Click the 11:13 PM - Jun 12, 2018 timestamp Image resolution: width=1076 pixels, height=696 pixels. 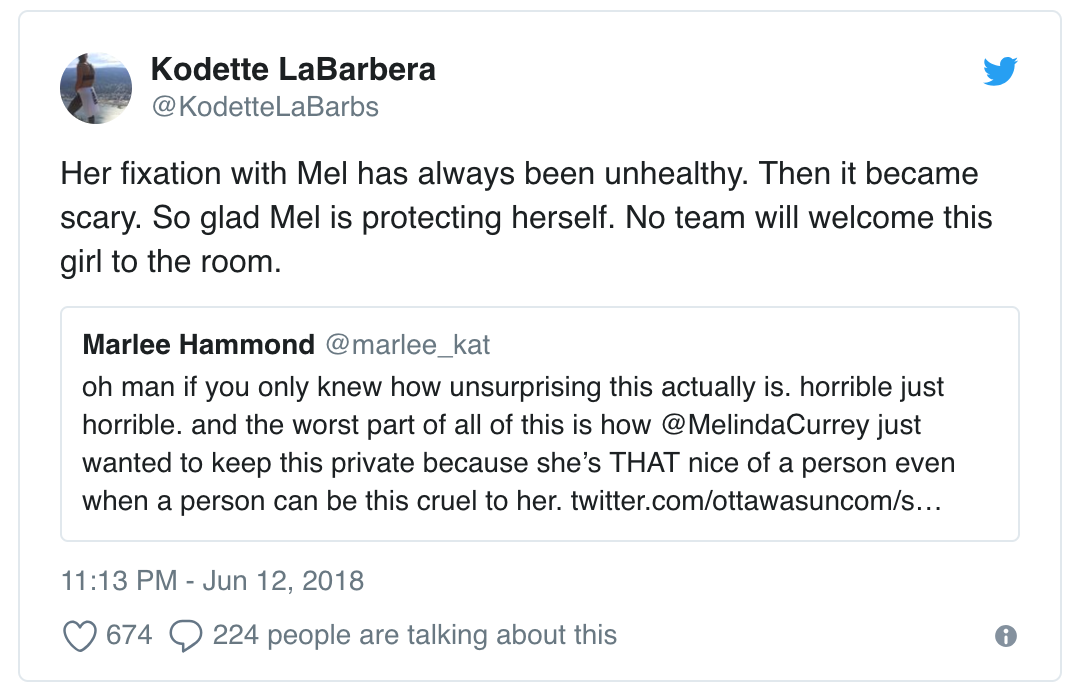pyautogui.click(x=213, y=581)
